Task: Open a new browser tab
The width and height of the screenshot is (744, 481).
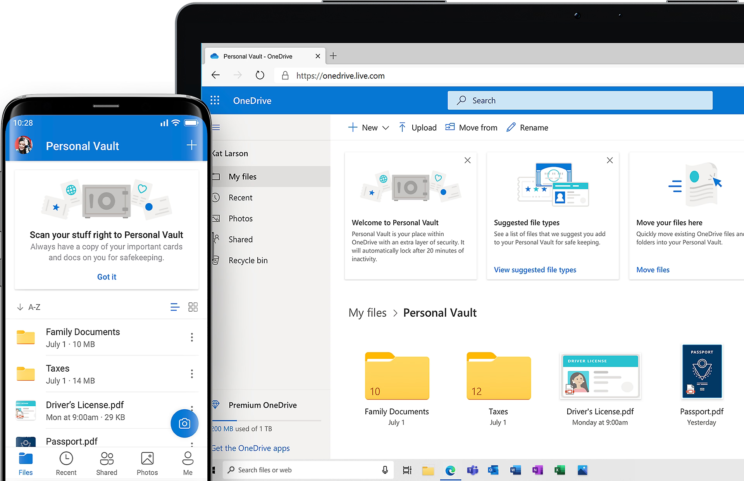Action: [x=333, y=56]
